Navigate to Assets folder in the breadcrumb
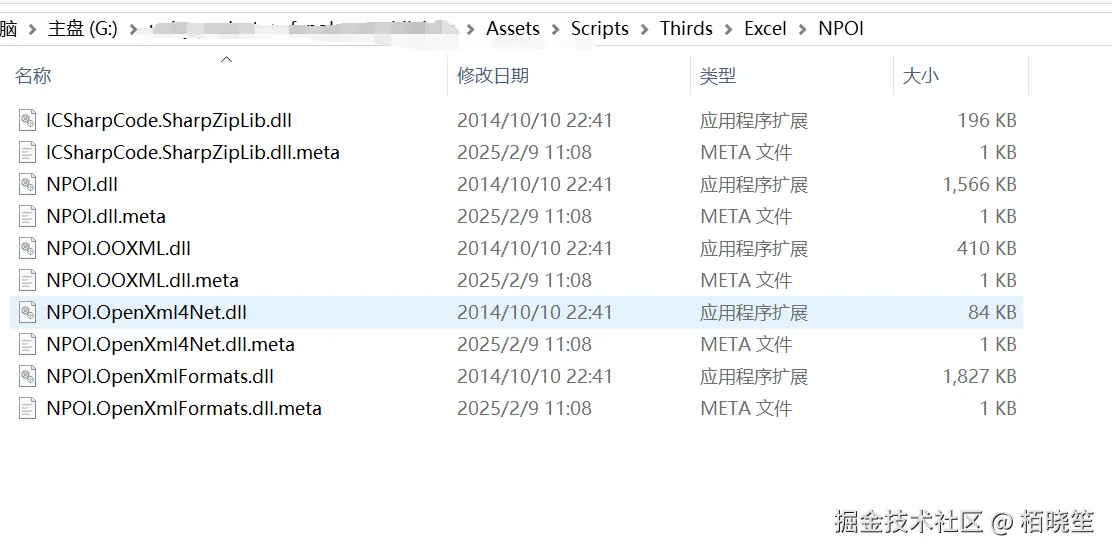The image size is (1112, 553). pyautogui.click(x=513, y=29)
